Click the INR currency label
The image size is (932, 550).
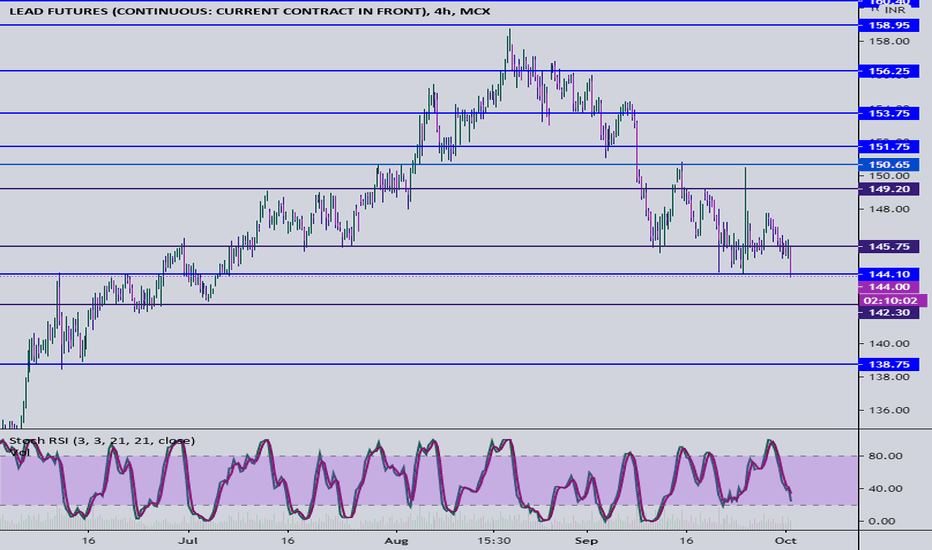tap(895, 10)
